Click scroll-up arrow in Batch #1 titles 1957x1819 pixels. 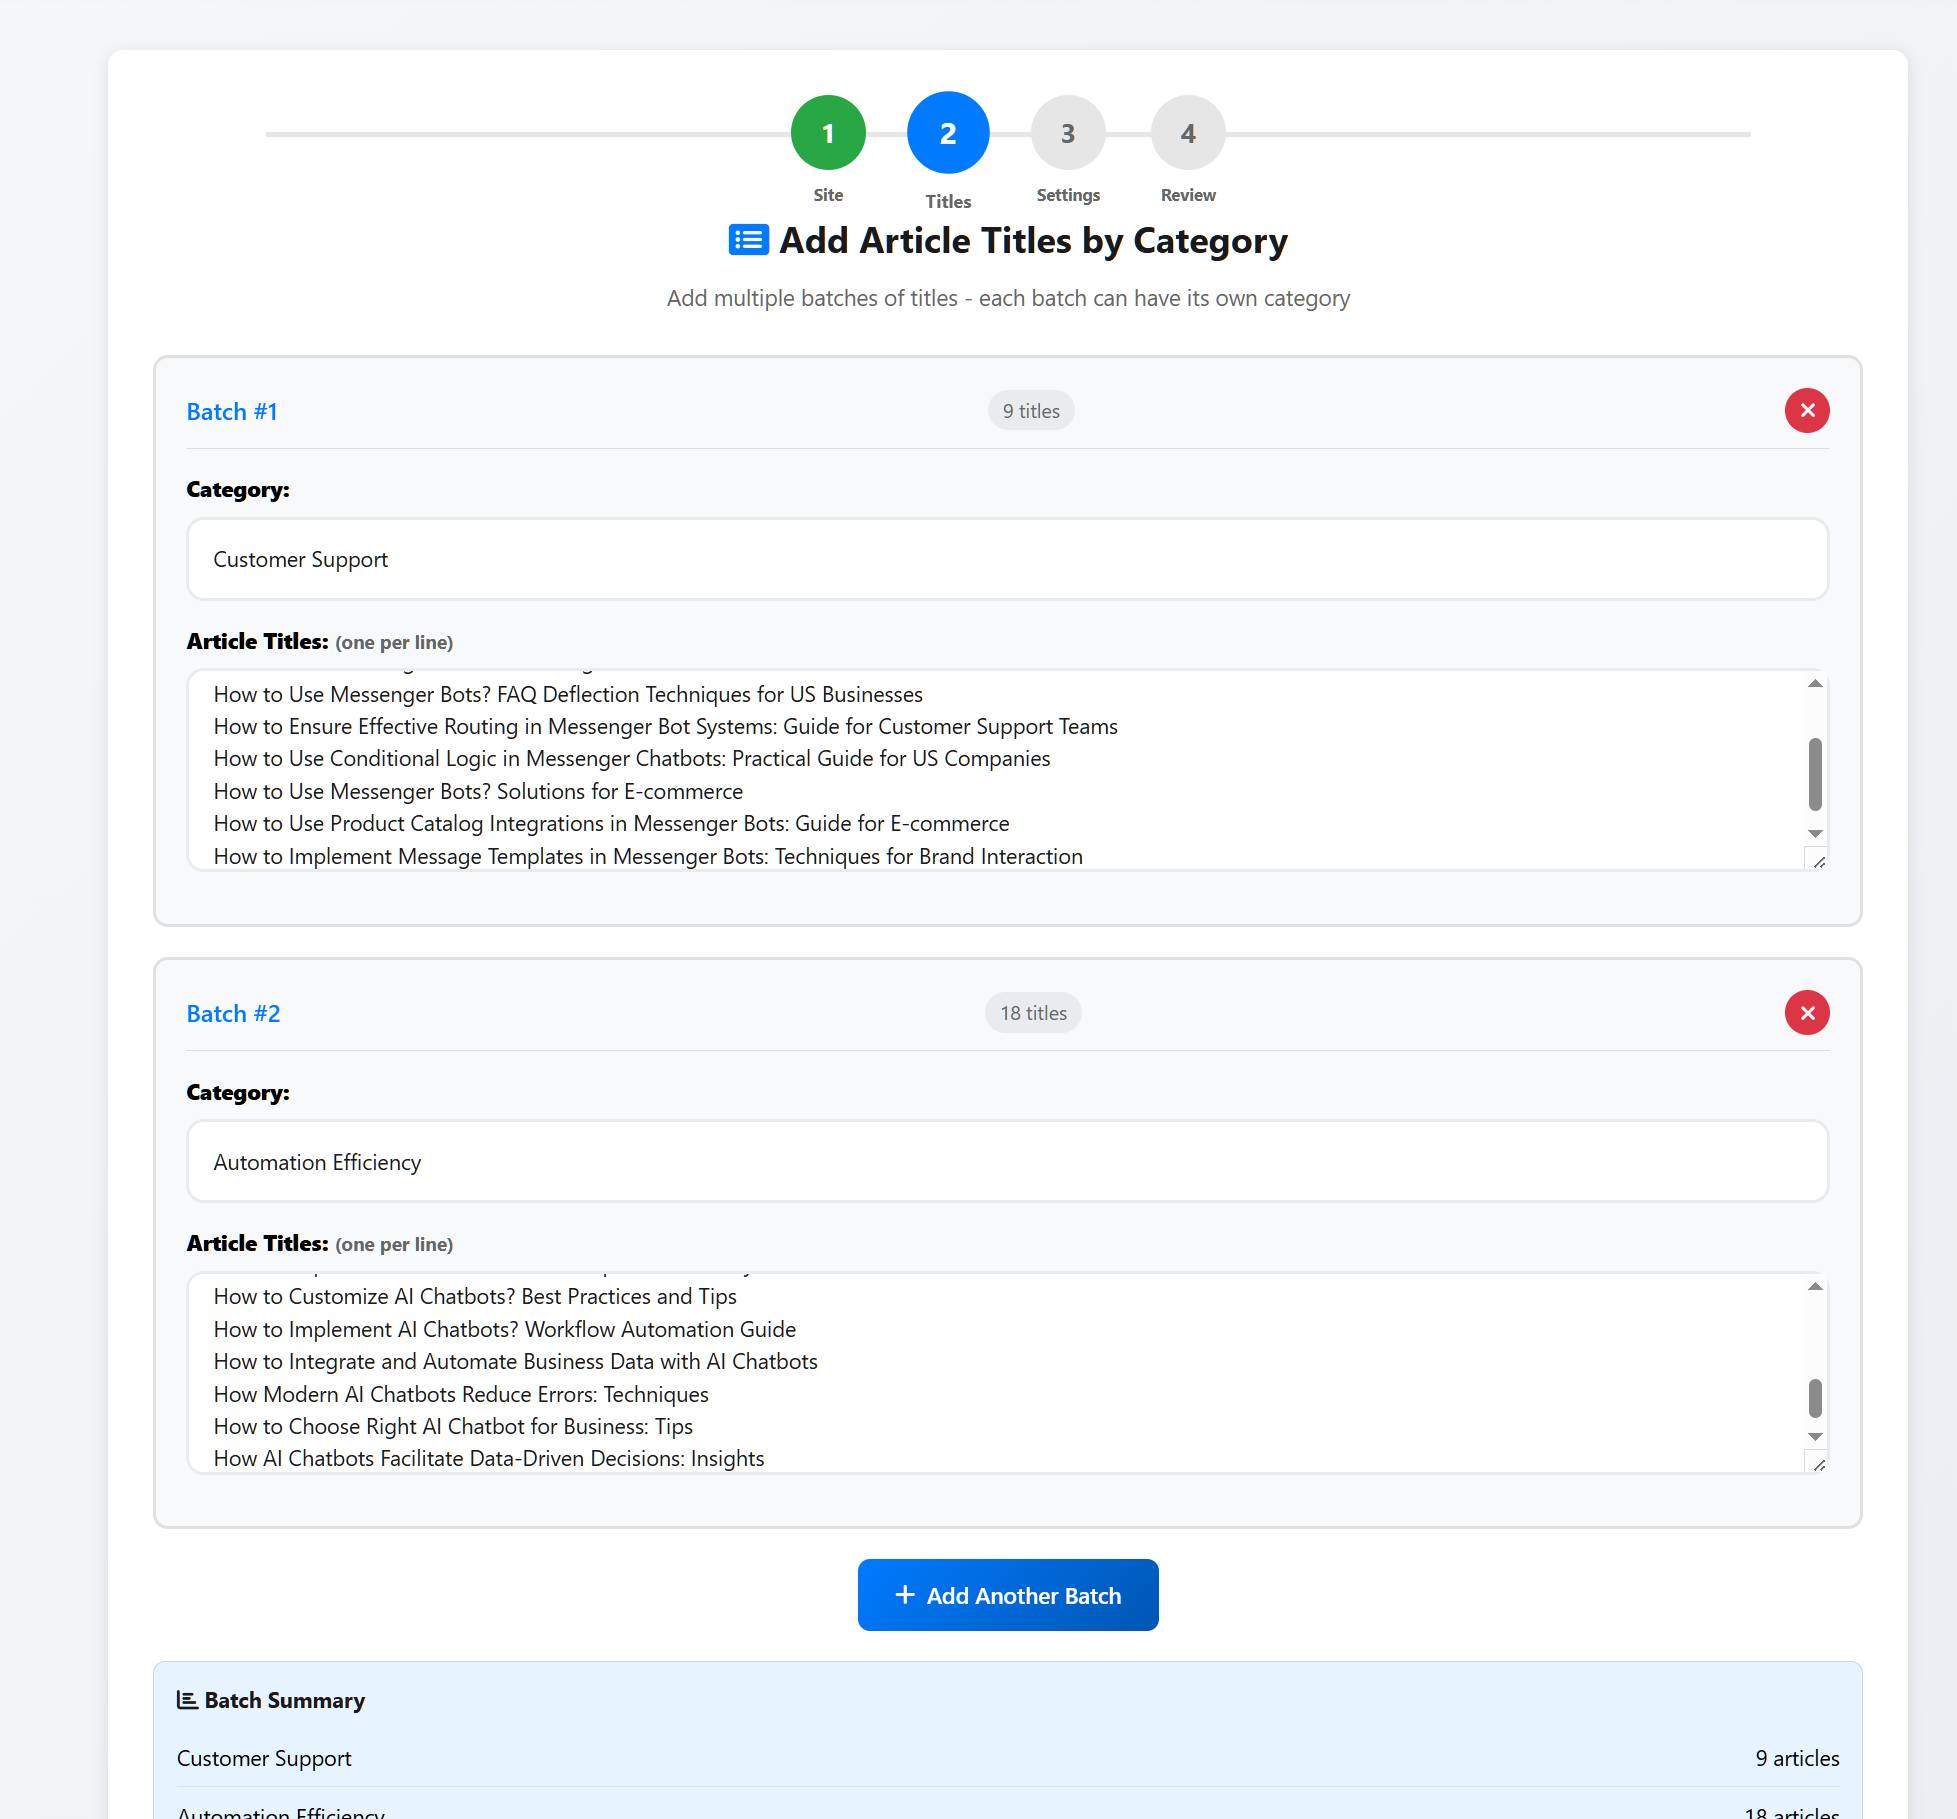tap(1815, 684)
